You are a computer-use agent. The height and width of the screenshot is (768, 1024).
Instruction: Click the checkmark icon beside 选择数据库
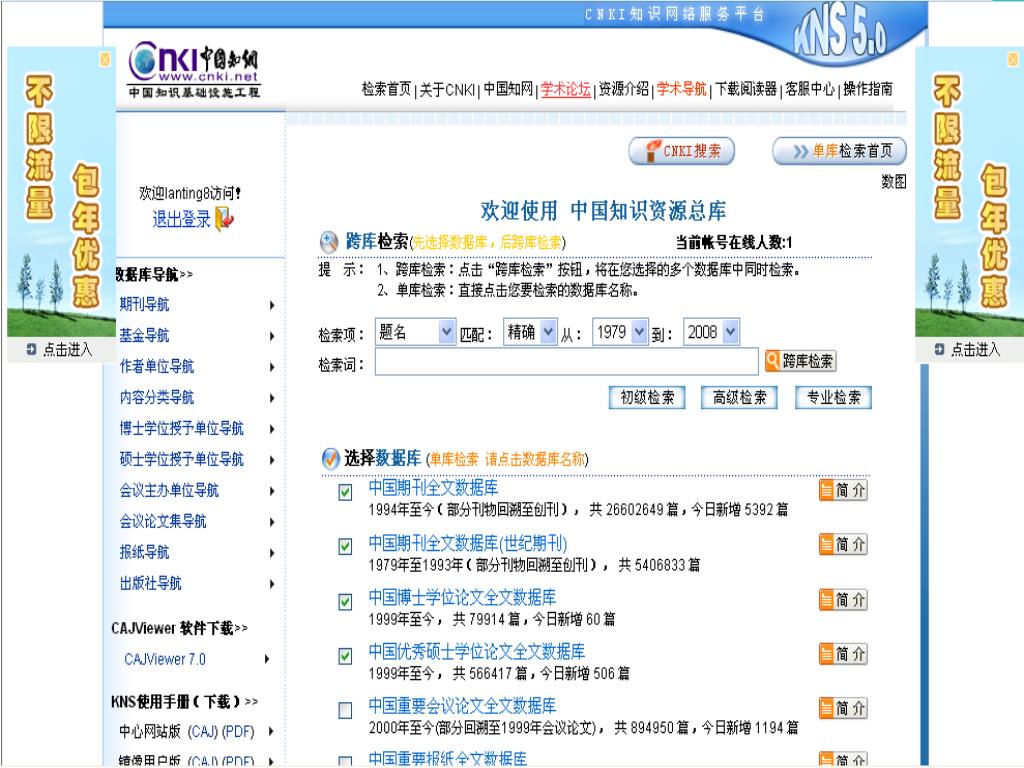pos(331,458)
